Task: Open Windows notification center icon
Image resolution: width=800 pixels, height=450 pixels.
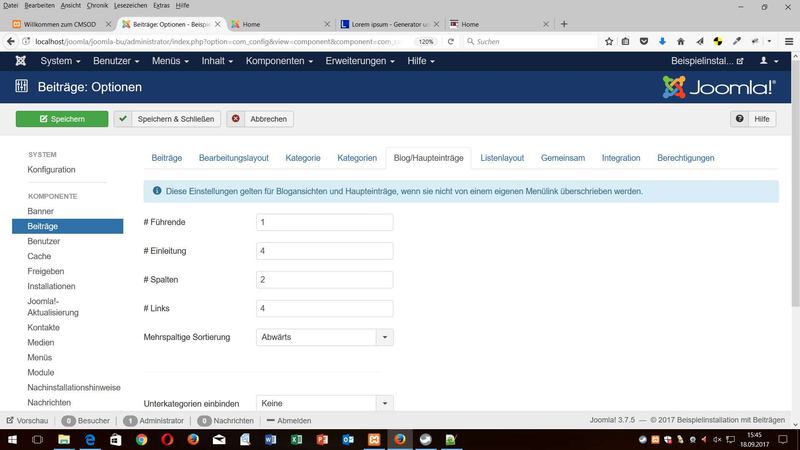Action: coord(783,439)
